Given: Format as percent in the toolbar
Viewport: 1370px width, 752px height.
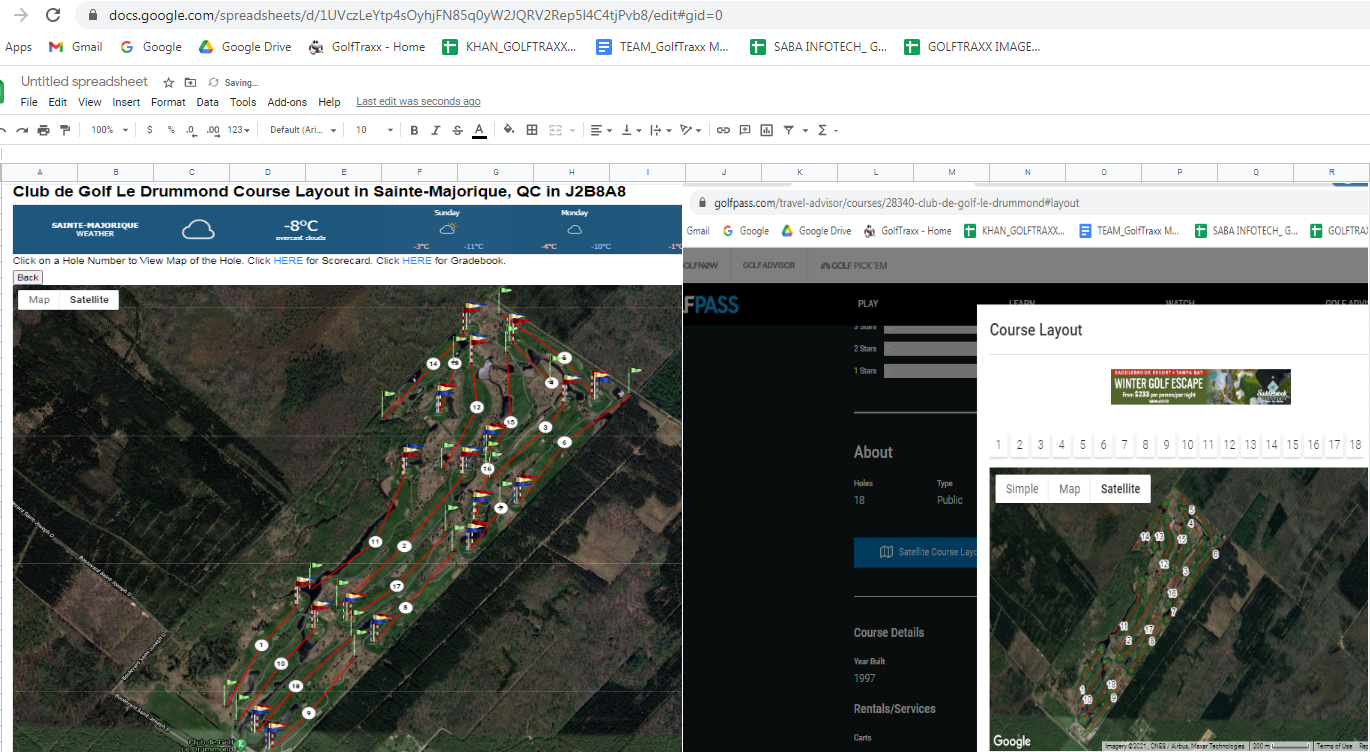Looking at the screenshot, I should (x=171, y=130).
